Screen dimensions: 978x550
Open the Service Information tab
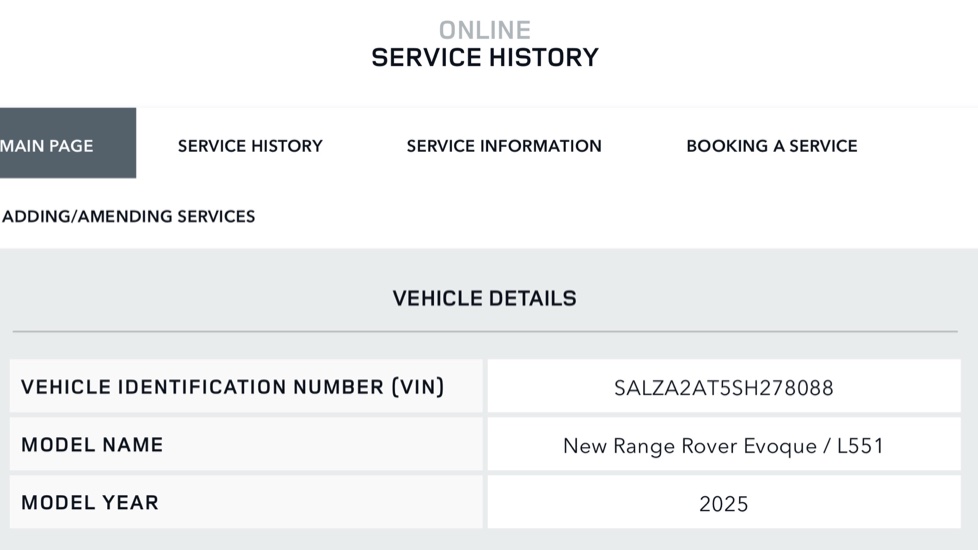click(504, 146)
